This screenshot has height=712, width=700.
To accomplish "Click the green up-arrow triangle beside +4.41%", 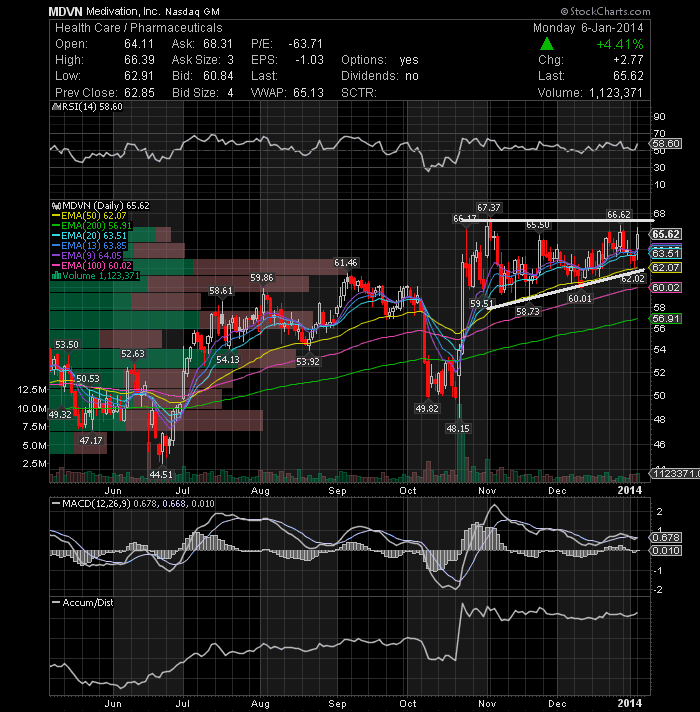I will [x=547, y=44].
